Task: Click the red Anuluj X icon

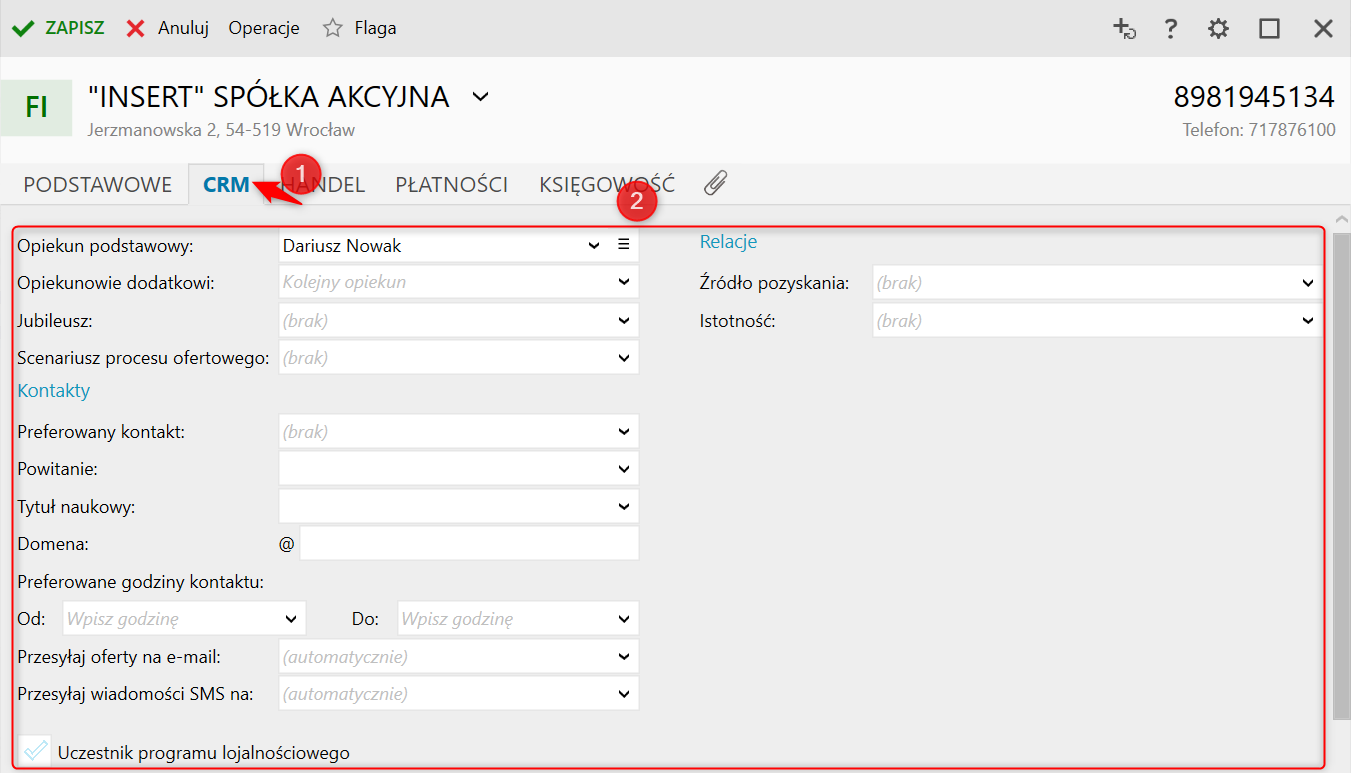Action: pyautogui.click(x=136, y=28)
